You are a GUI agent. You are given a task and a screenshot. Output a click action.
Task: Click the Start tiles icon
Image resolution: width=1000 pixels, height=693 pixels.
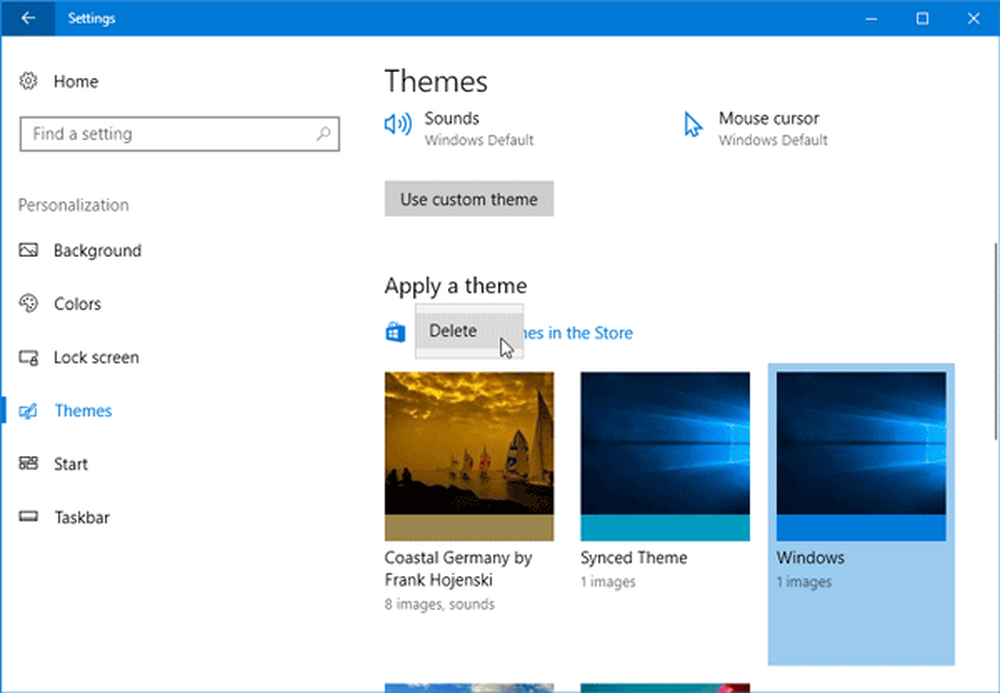tap(28, 463)
